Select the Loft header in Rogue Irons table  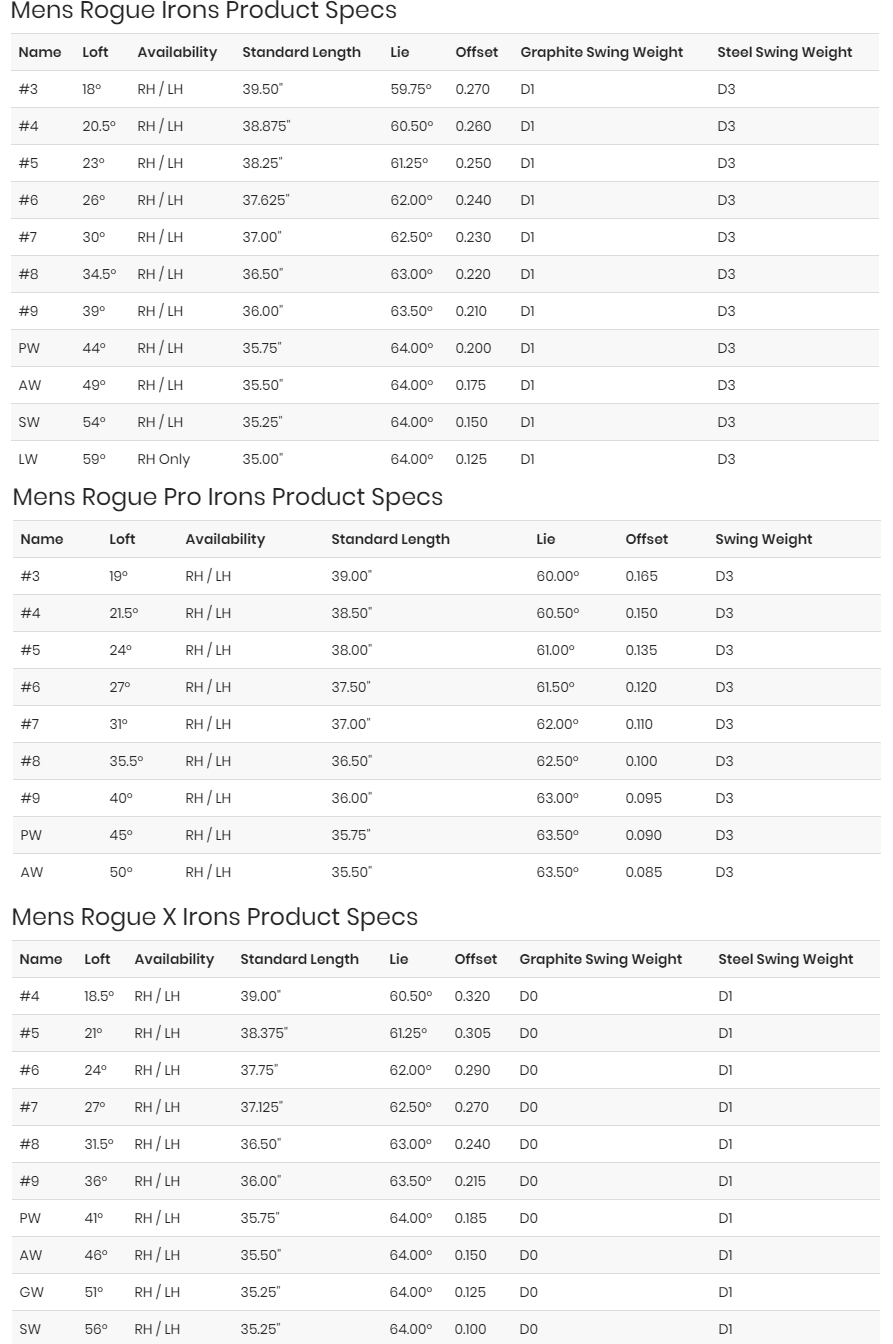[95, 52]
